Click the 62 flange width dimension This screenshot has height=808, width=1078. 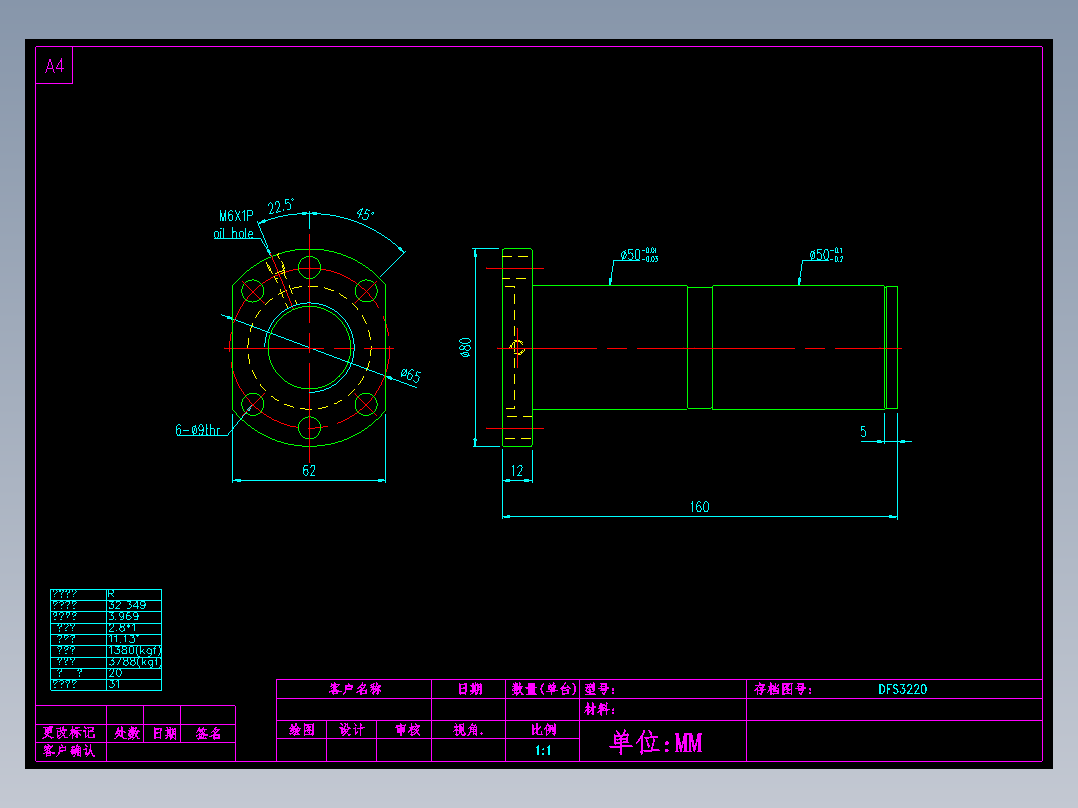point(309,470)
